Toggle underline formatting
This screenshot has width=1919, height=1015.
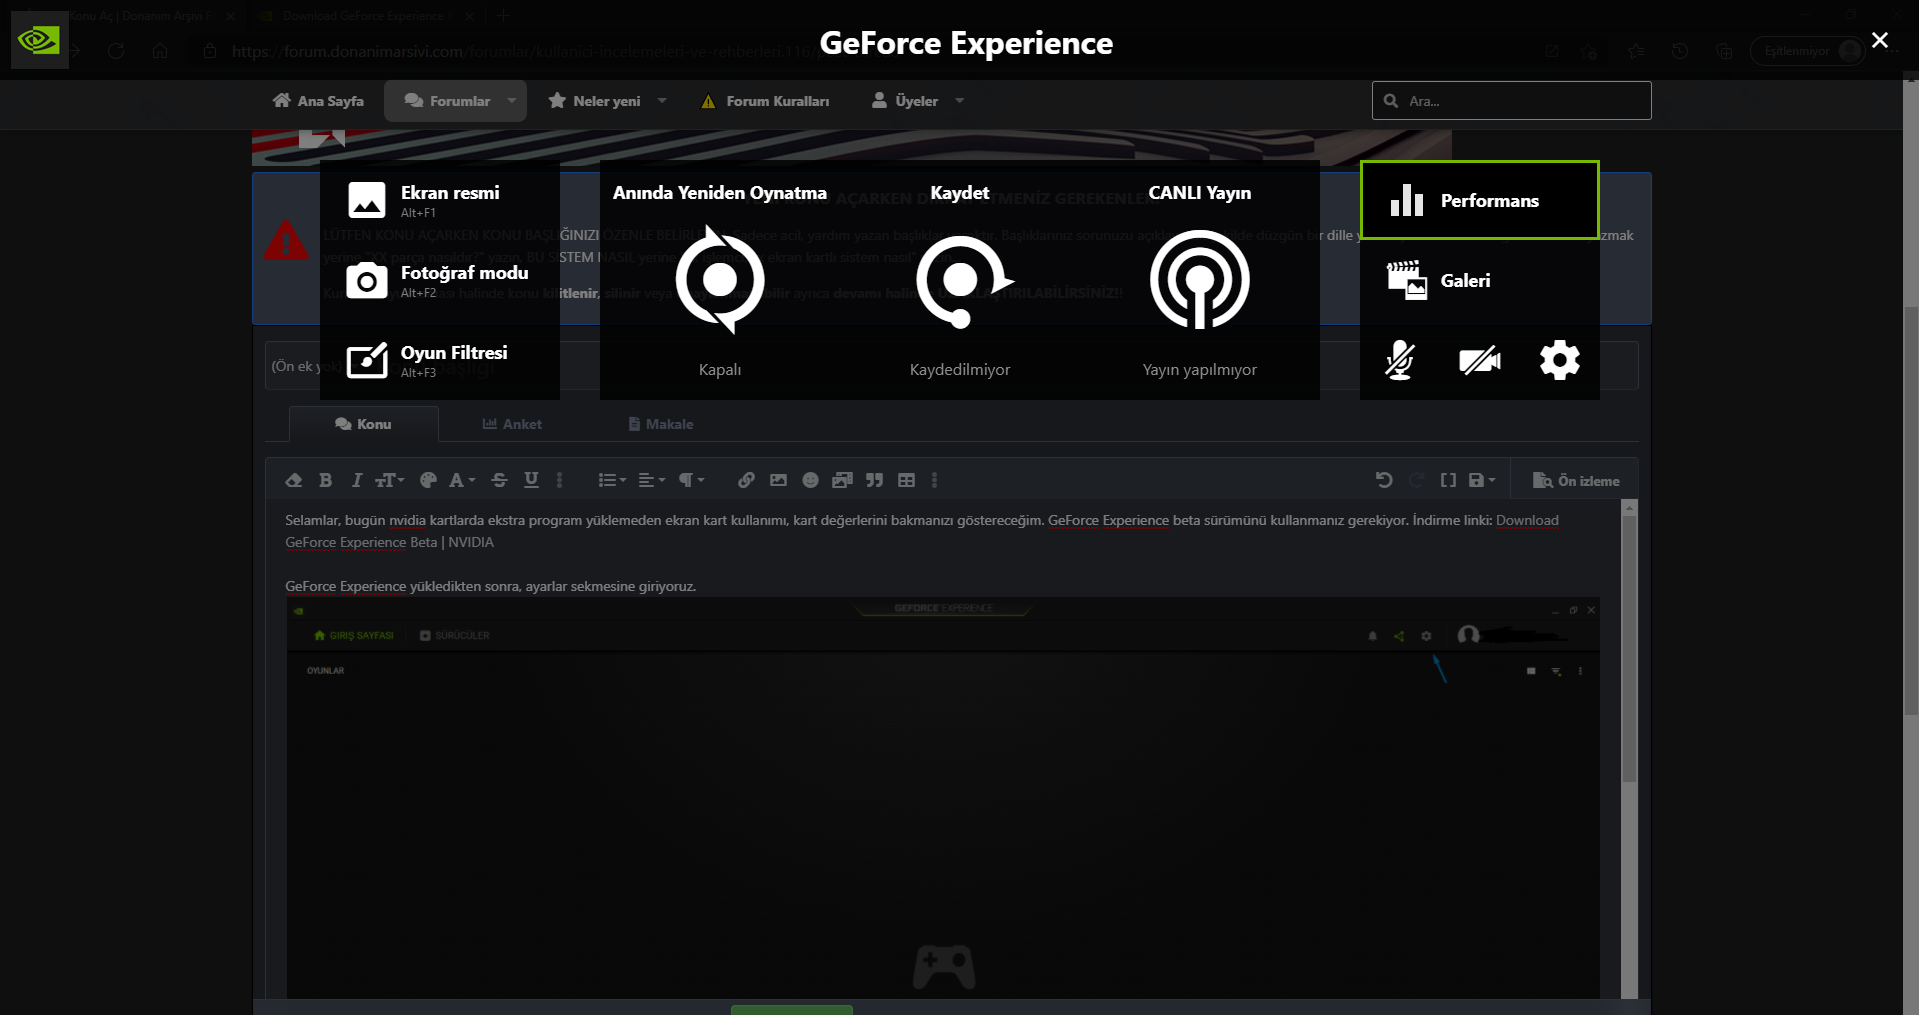pos(531,480)
